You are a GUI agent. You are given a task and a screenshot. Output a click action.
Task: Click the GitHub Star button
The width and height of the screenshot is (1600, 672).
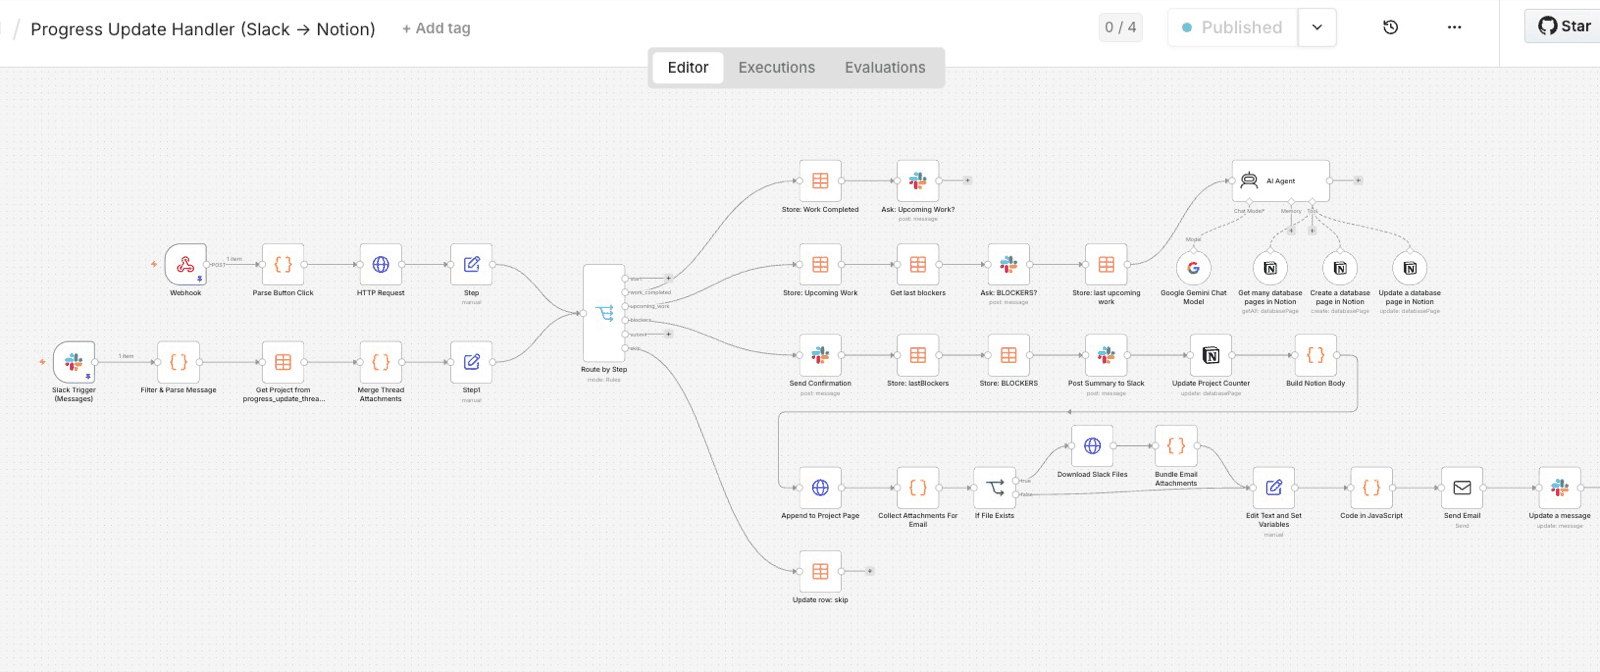tap(1564, 26)
